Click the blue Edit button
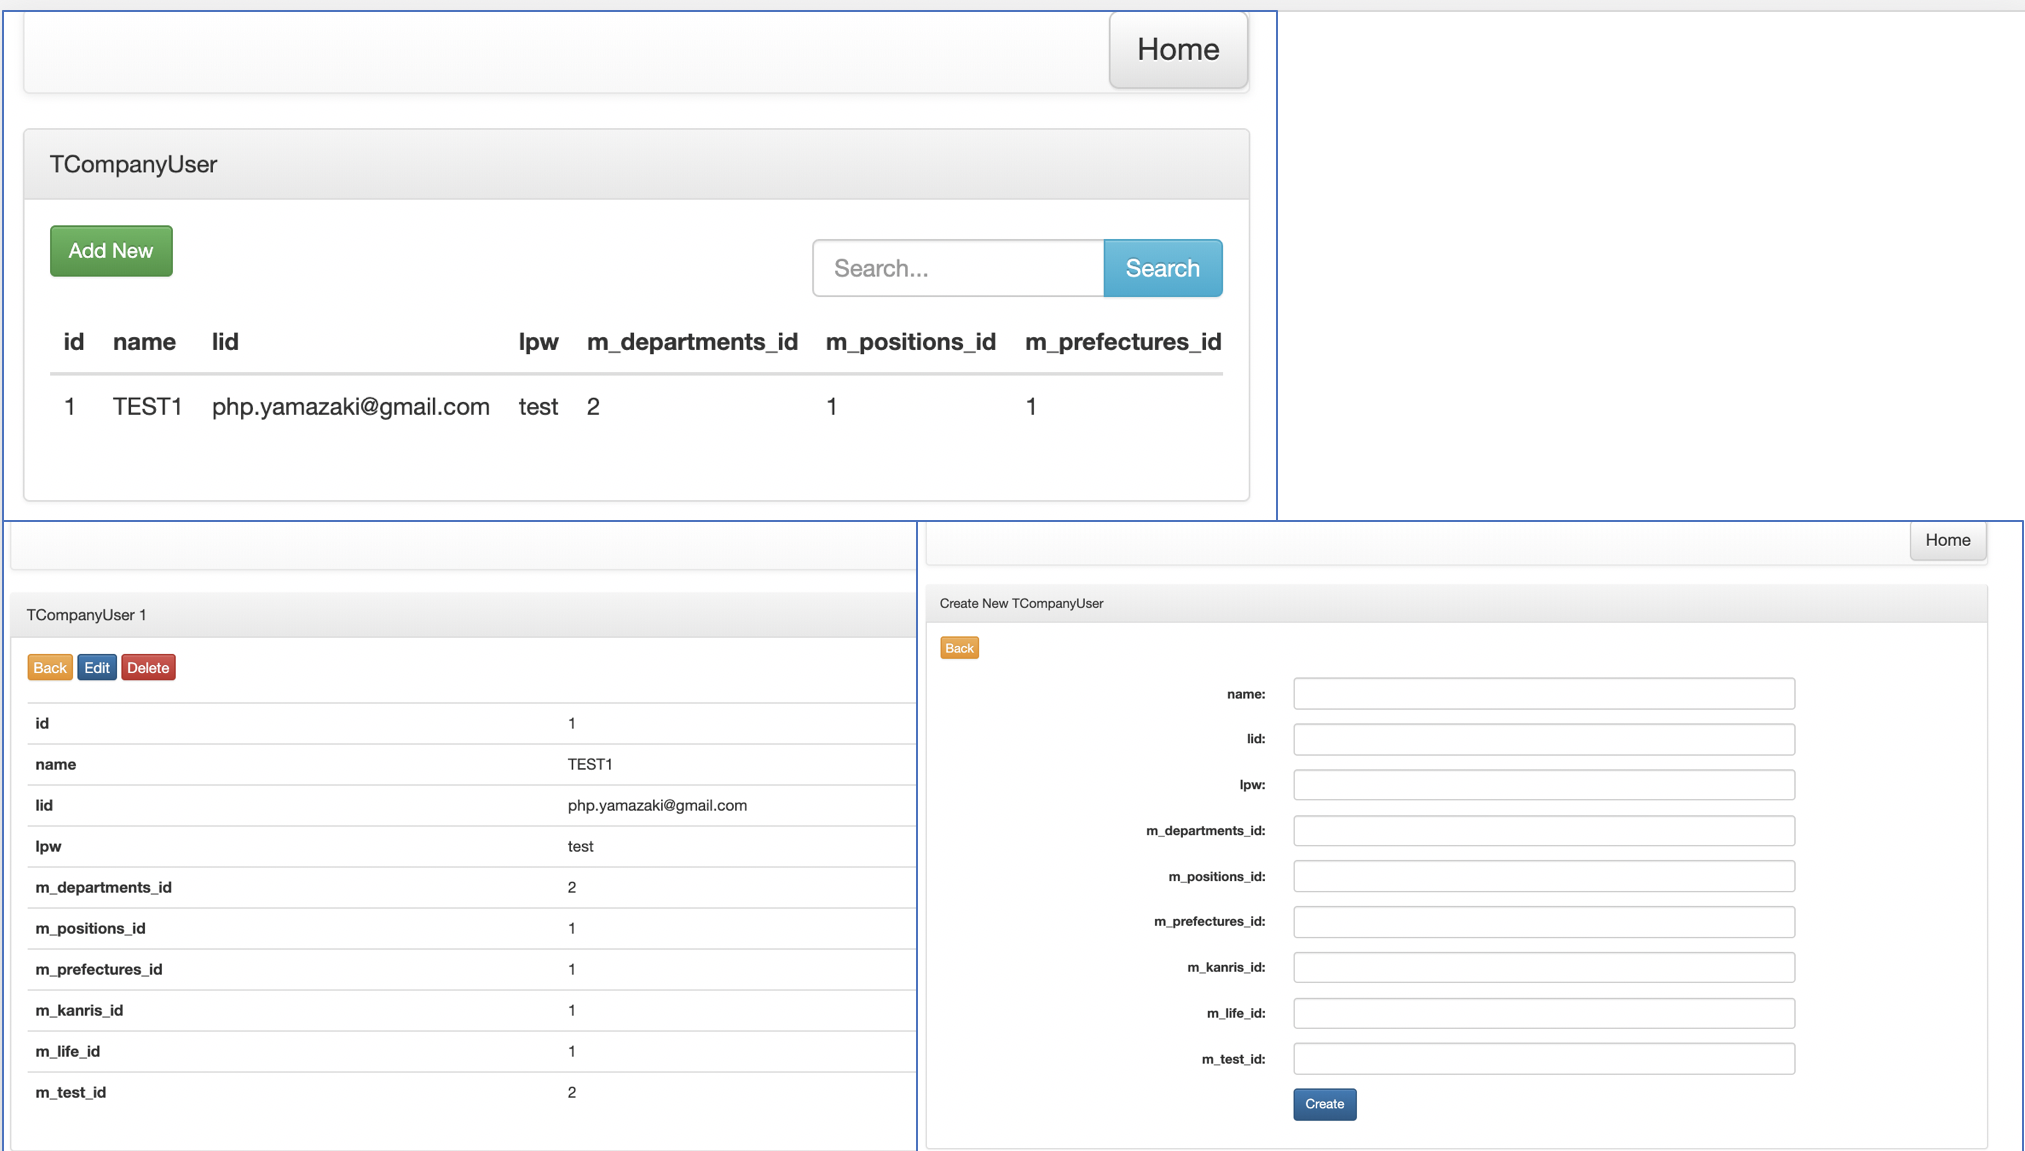 pyautogui.click(x=97, y=668)
